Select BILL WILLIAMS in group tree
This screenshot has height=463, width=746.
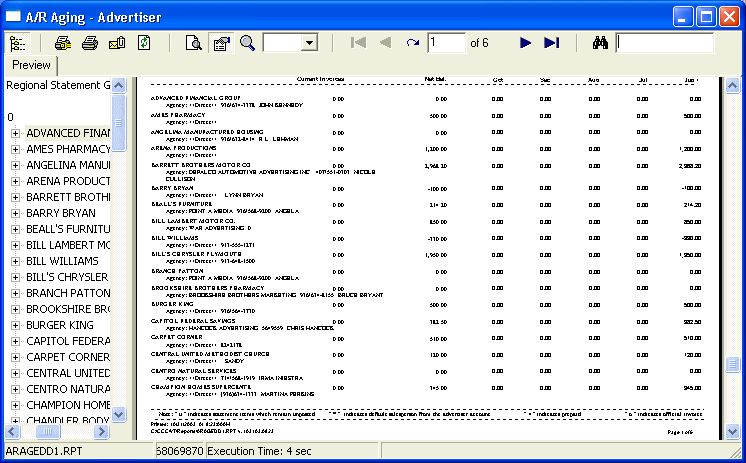[x=62, y=261]
